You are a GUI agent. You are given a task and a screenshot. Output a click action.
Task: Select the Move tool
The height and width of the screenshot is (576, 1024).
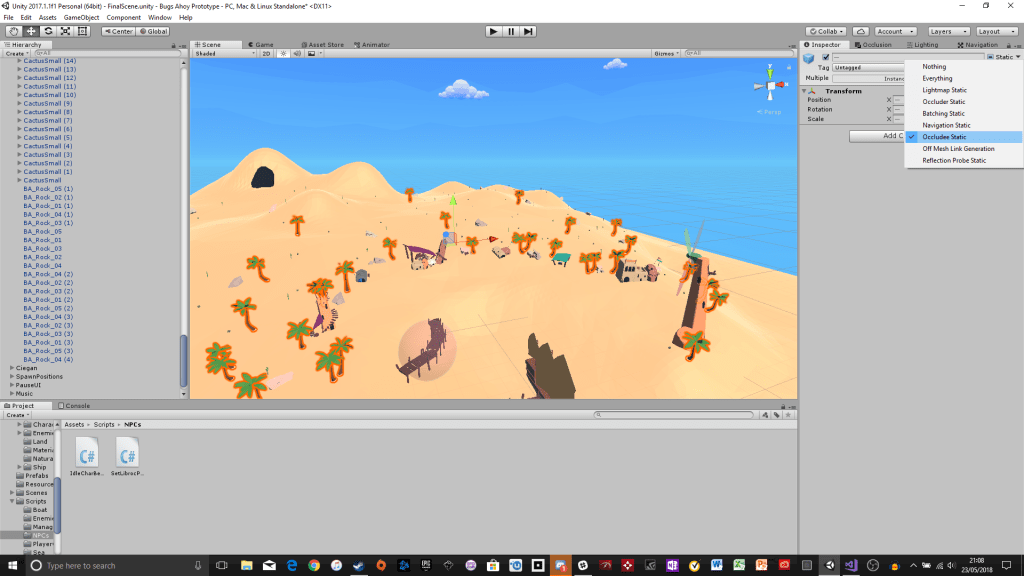click(x=31, y=31)
